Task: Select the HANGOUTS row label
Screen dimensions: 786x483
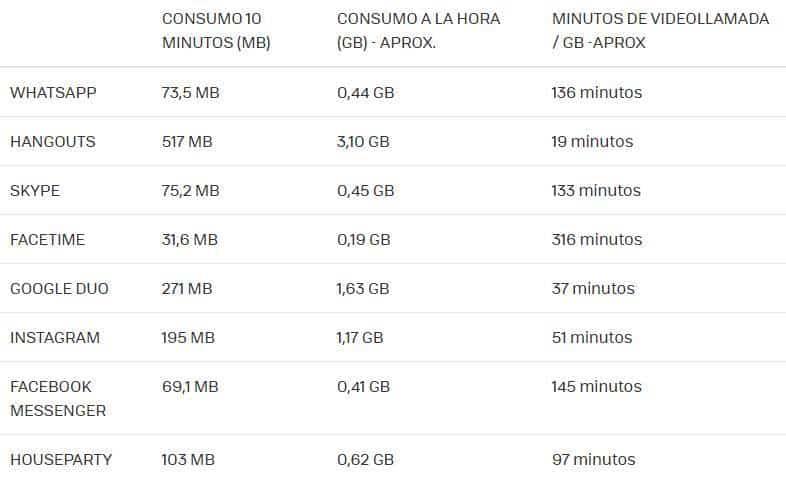Action: 53,141
